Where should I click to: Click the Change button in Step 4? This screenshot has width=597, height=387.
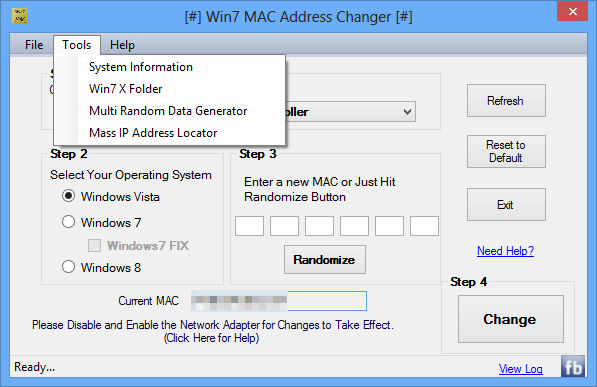pyautogui.click(x=511, y=319)
